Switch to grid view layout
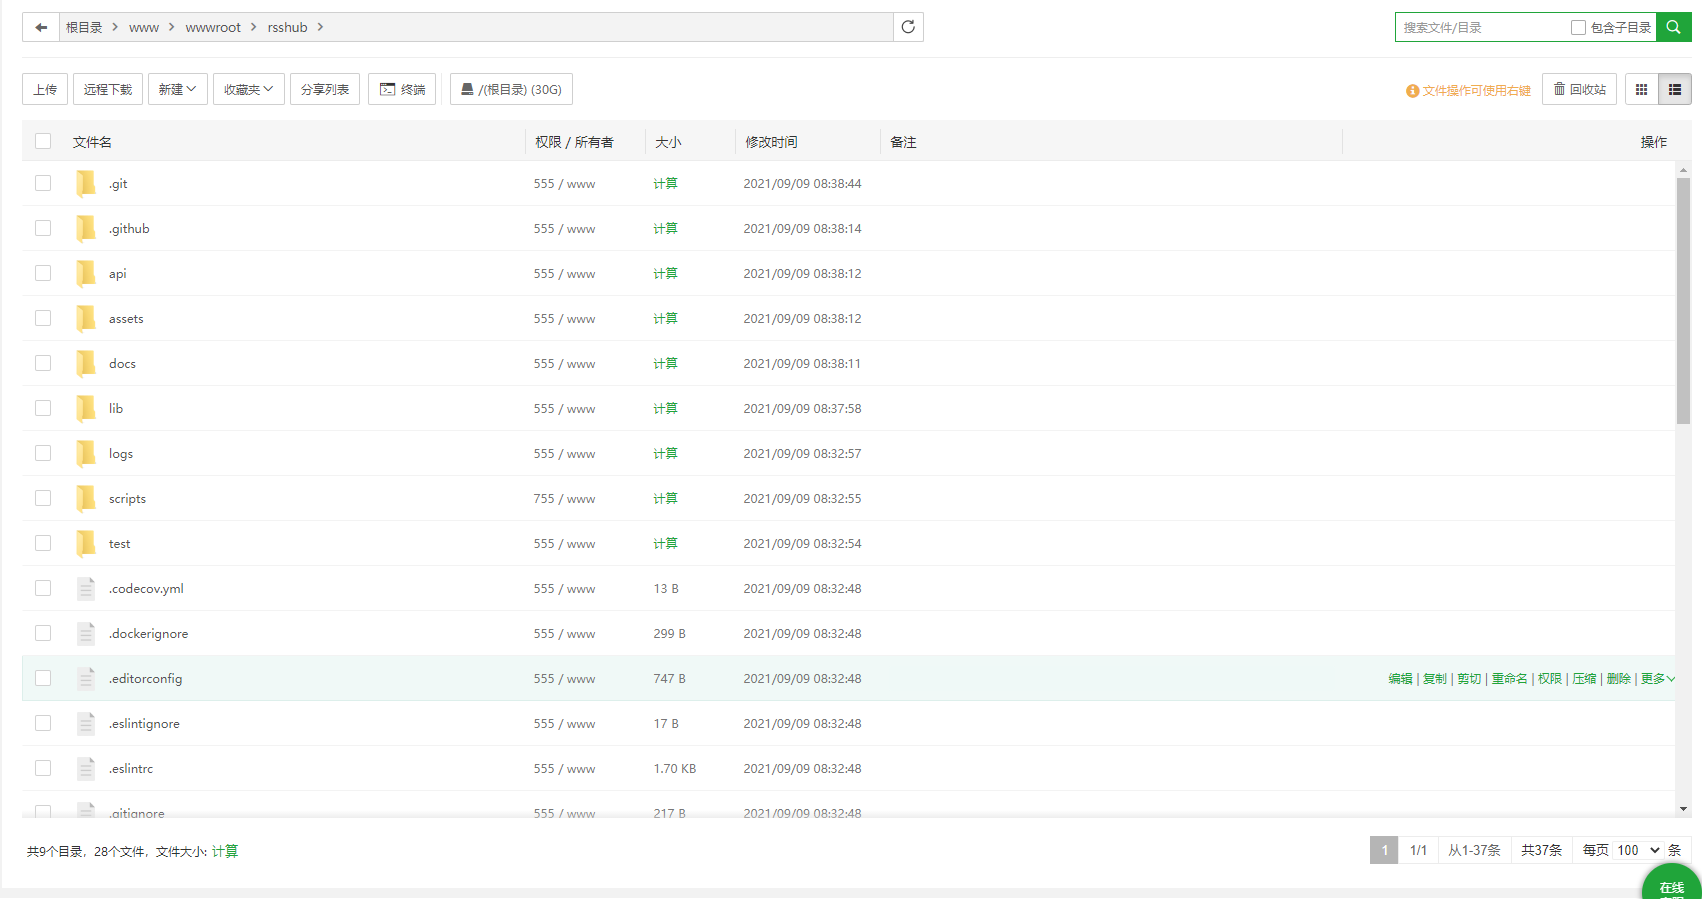The width and height of the screenshot is (1702, 899). tap(1641, 89)
